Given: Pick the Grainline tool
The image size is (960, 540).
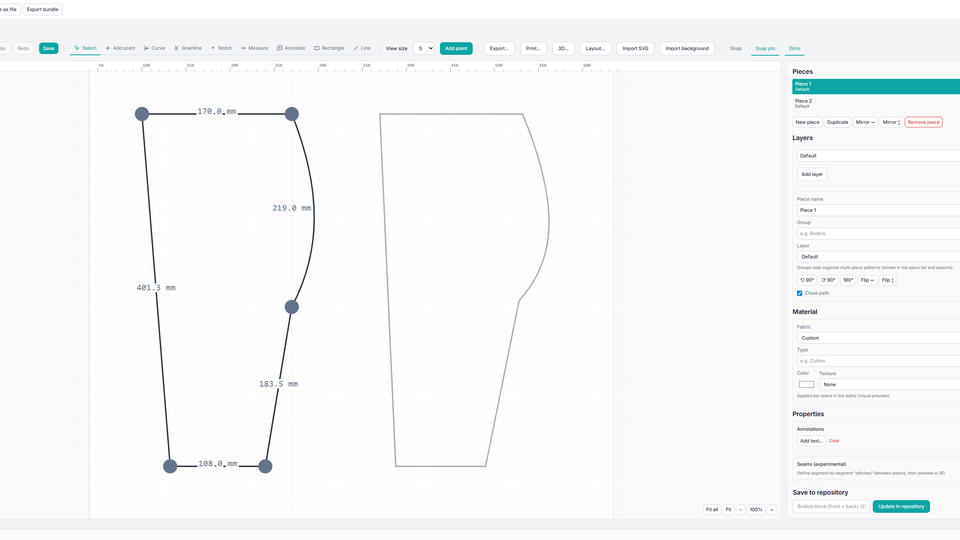Looking at the screenshot, I should [x=188, y=48].
